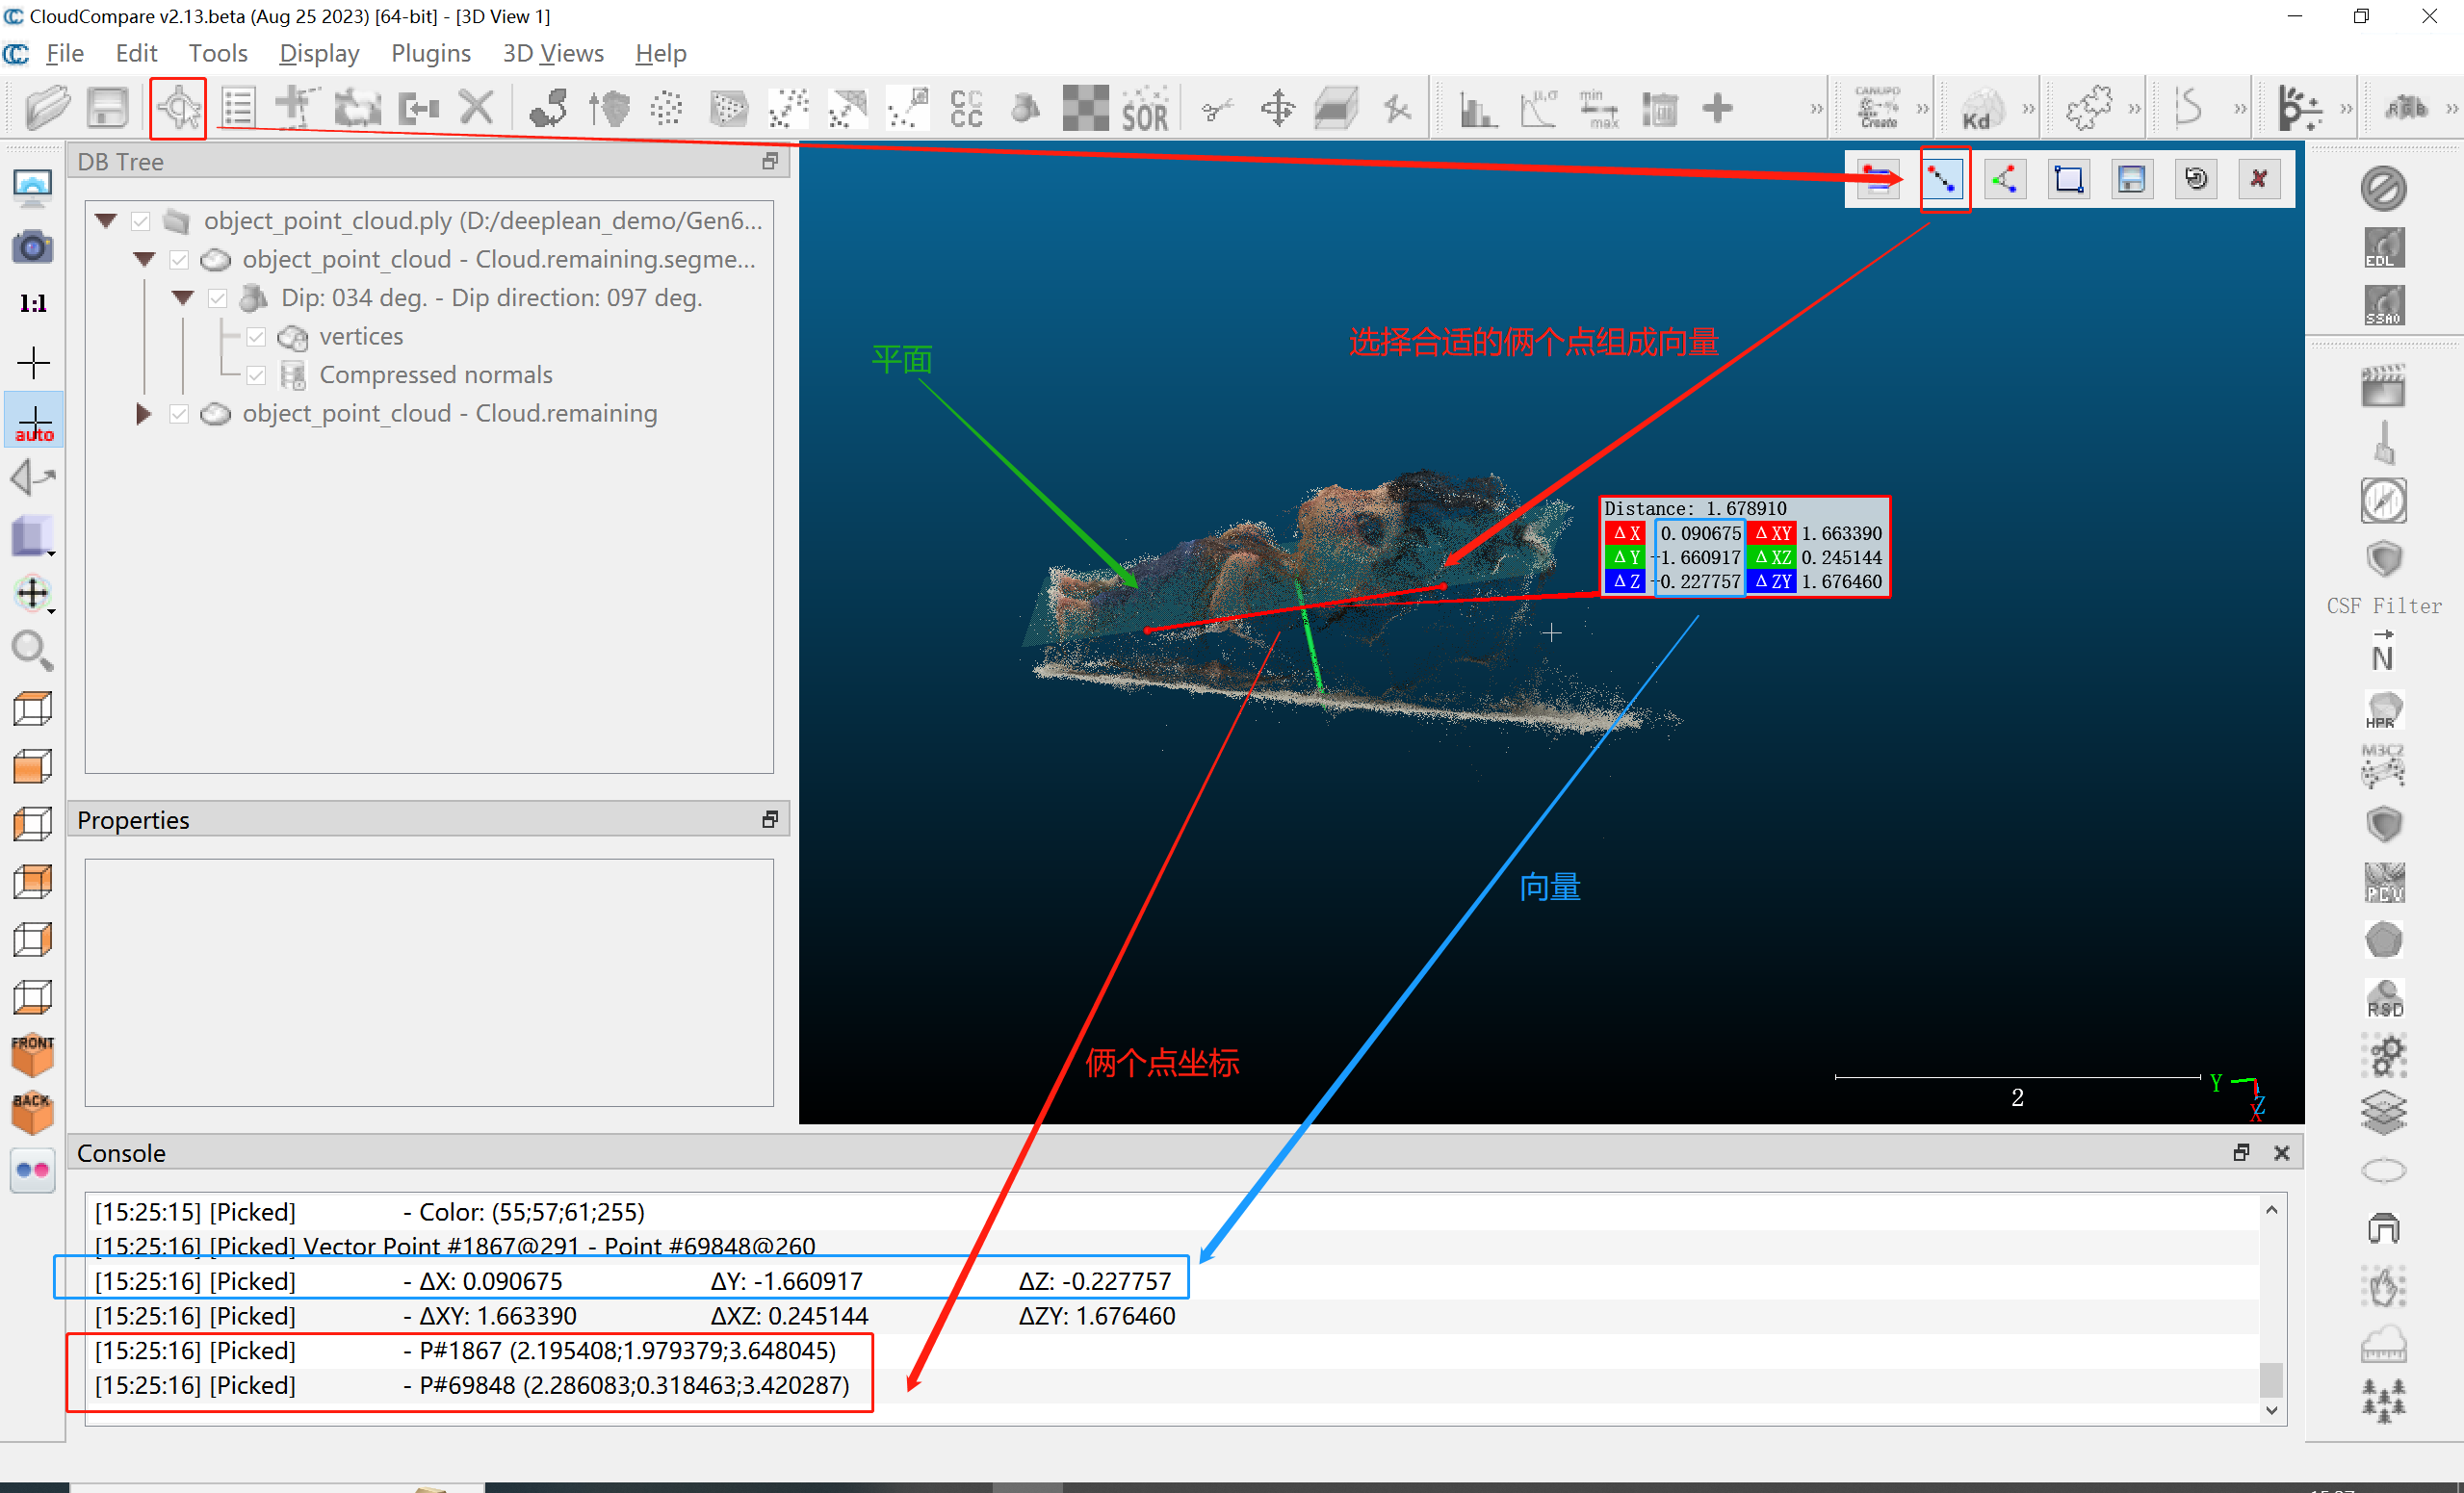This screenshot has width=2464, height=1493.
Task: Click the Save floppy disk icon
Action: (107, 108)
